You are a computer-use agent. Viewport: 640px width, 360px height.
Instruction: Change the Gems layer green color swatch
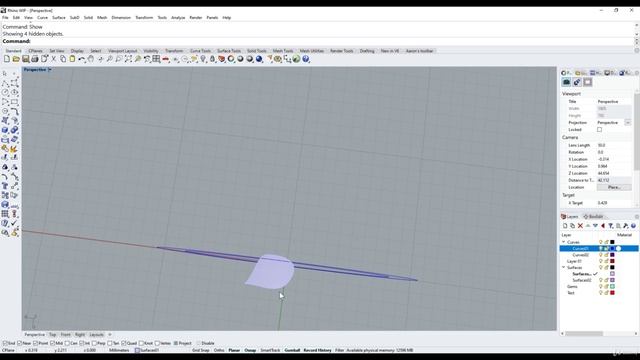(612, 287)
